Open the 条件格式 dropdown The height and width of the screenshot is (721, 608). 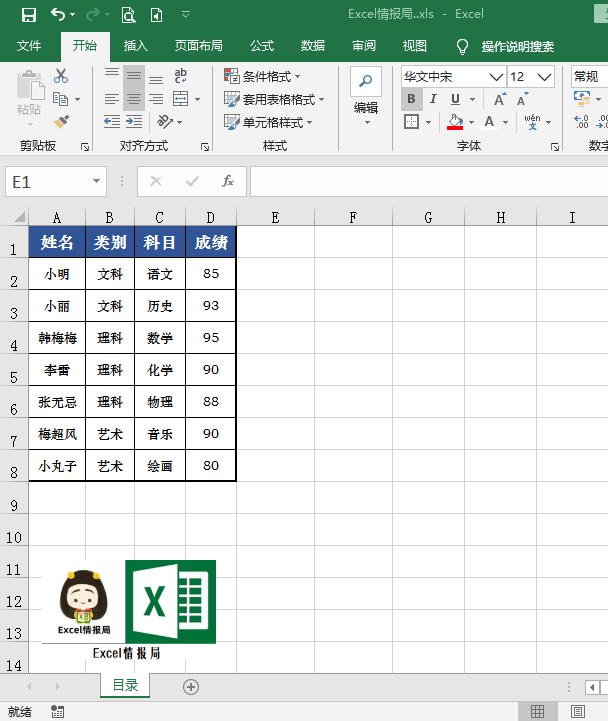click(x=262, y=76)
